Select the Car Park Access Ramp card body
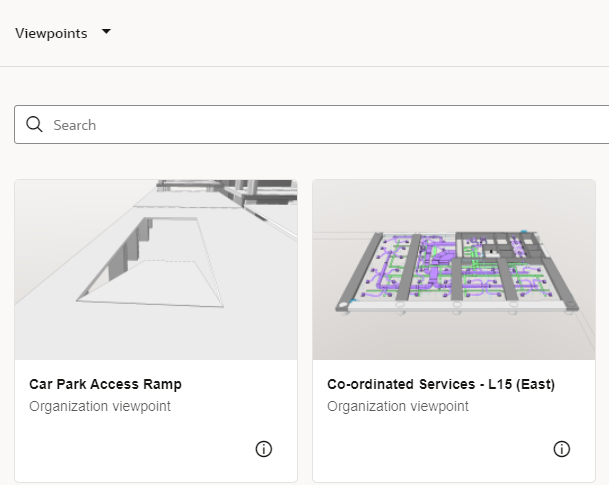The image size is (609, 485). pyautogui.click(x=156, y=421)
